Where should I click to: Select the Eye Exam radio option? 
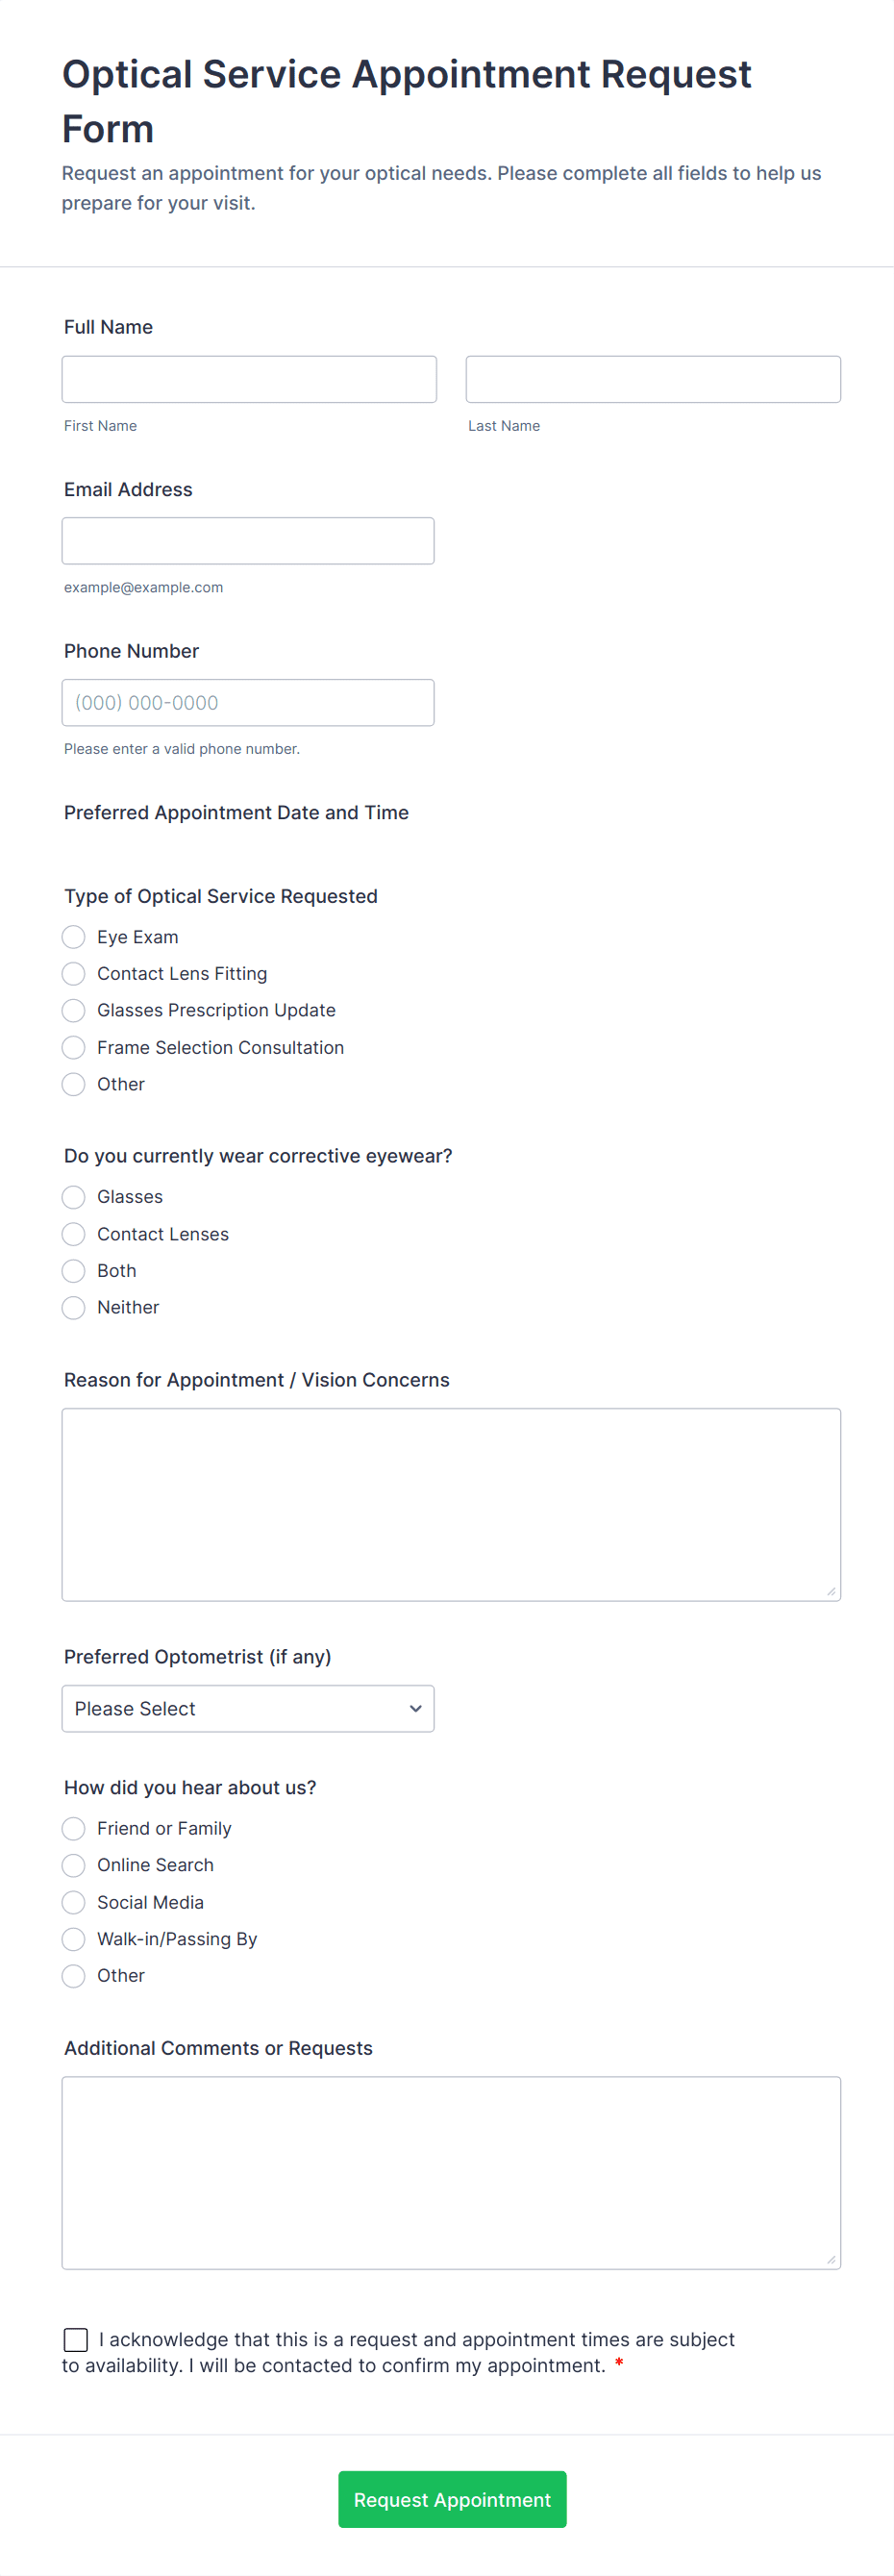pos(74,937)
